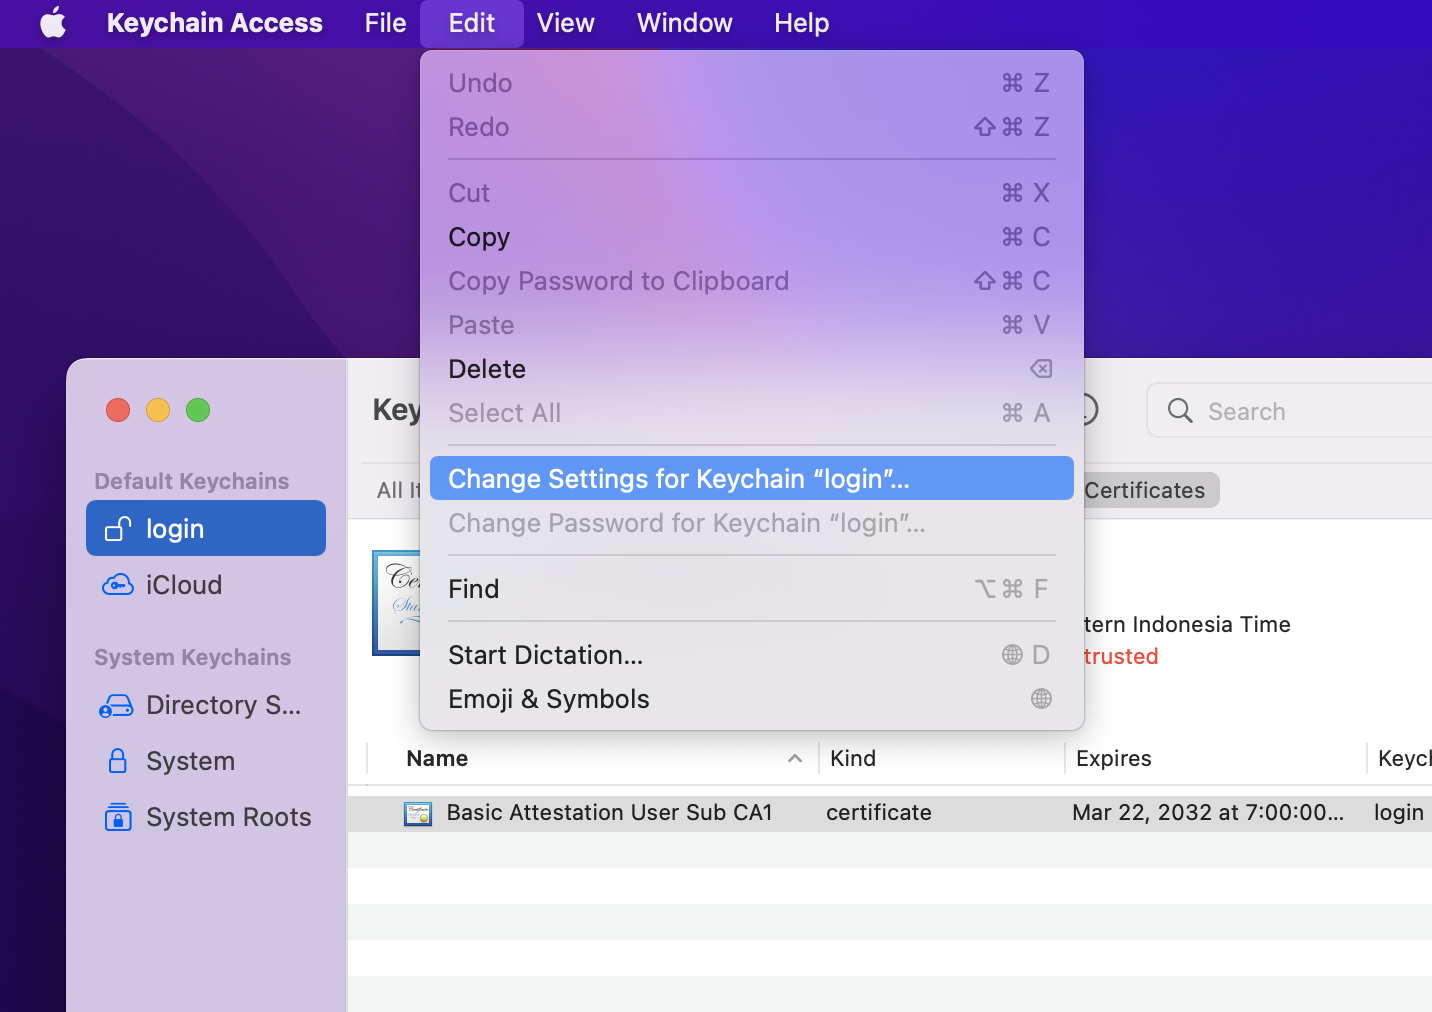Choose Delete from the Edit menu
Screen dimensions: 1432x1012
[751, 369]
